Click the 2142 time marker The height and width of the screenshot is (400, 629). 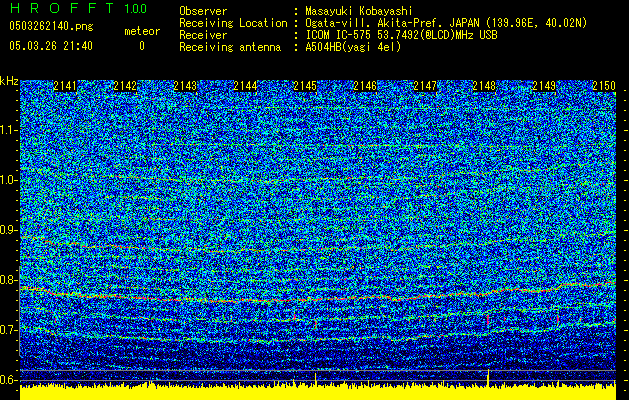[x=125, y=86]
